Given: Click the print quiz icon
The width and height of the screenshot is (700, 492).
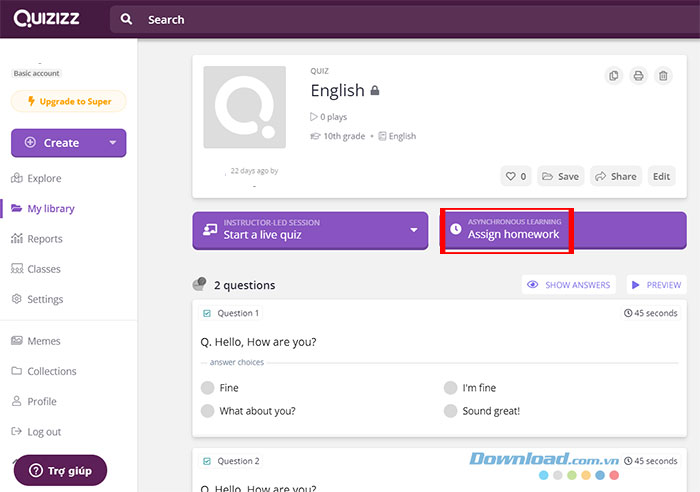Looking at the screenshot, I should tap(638, 76).
